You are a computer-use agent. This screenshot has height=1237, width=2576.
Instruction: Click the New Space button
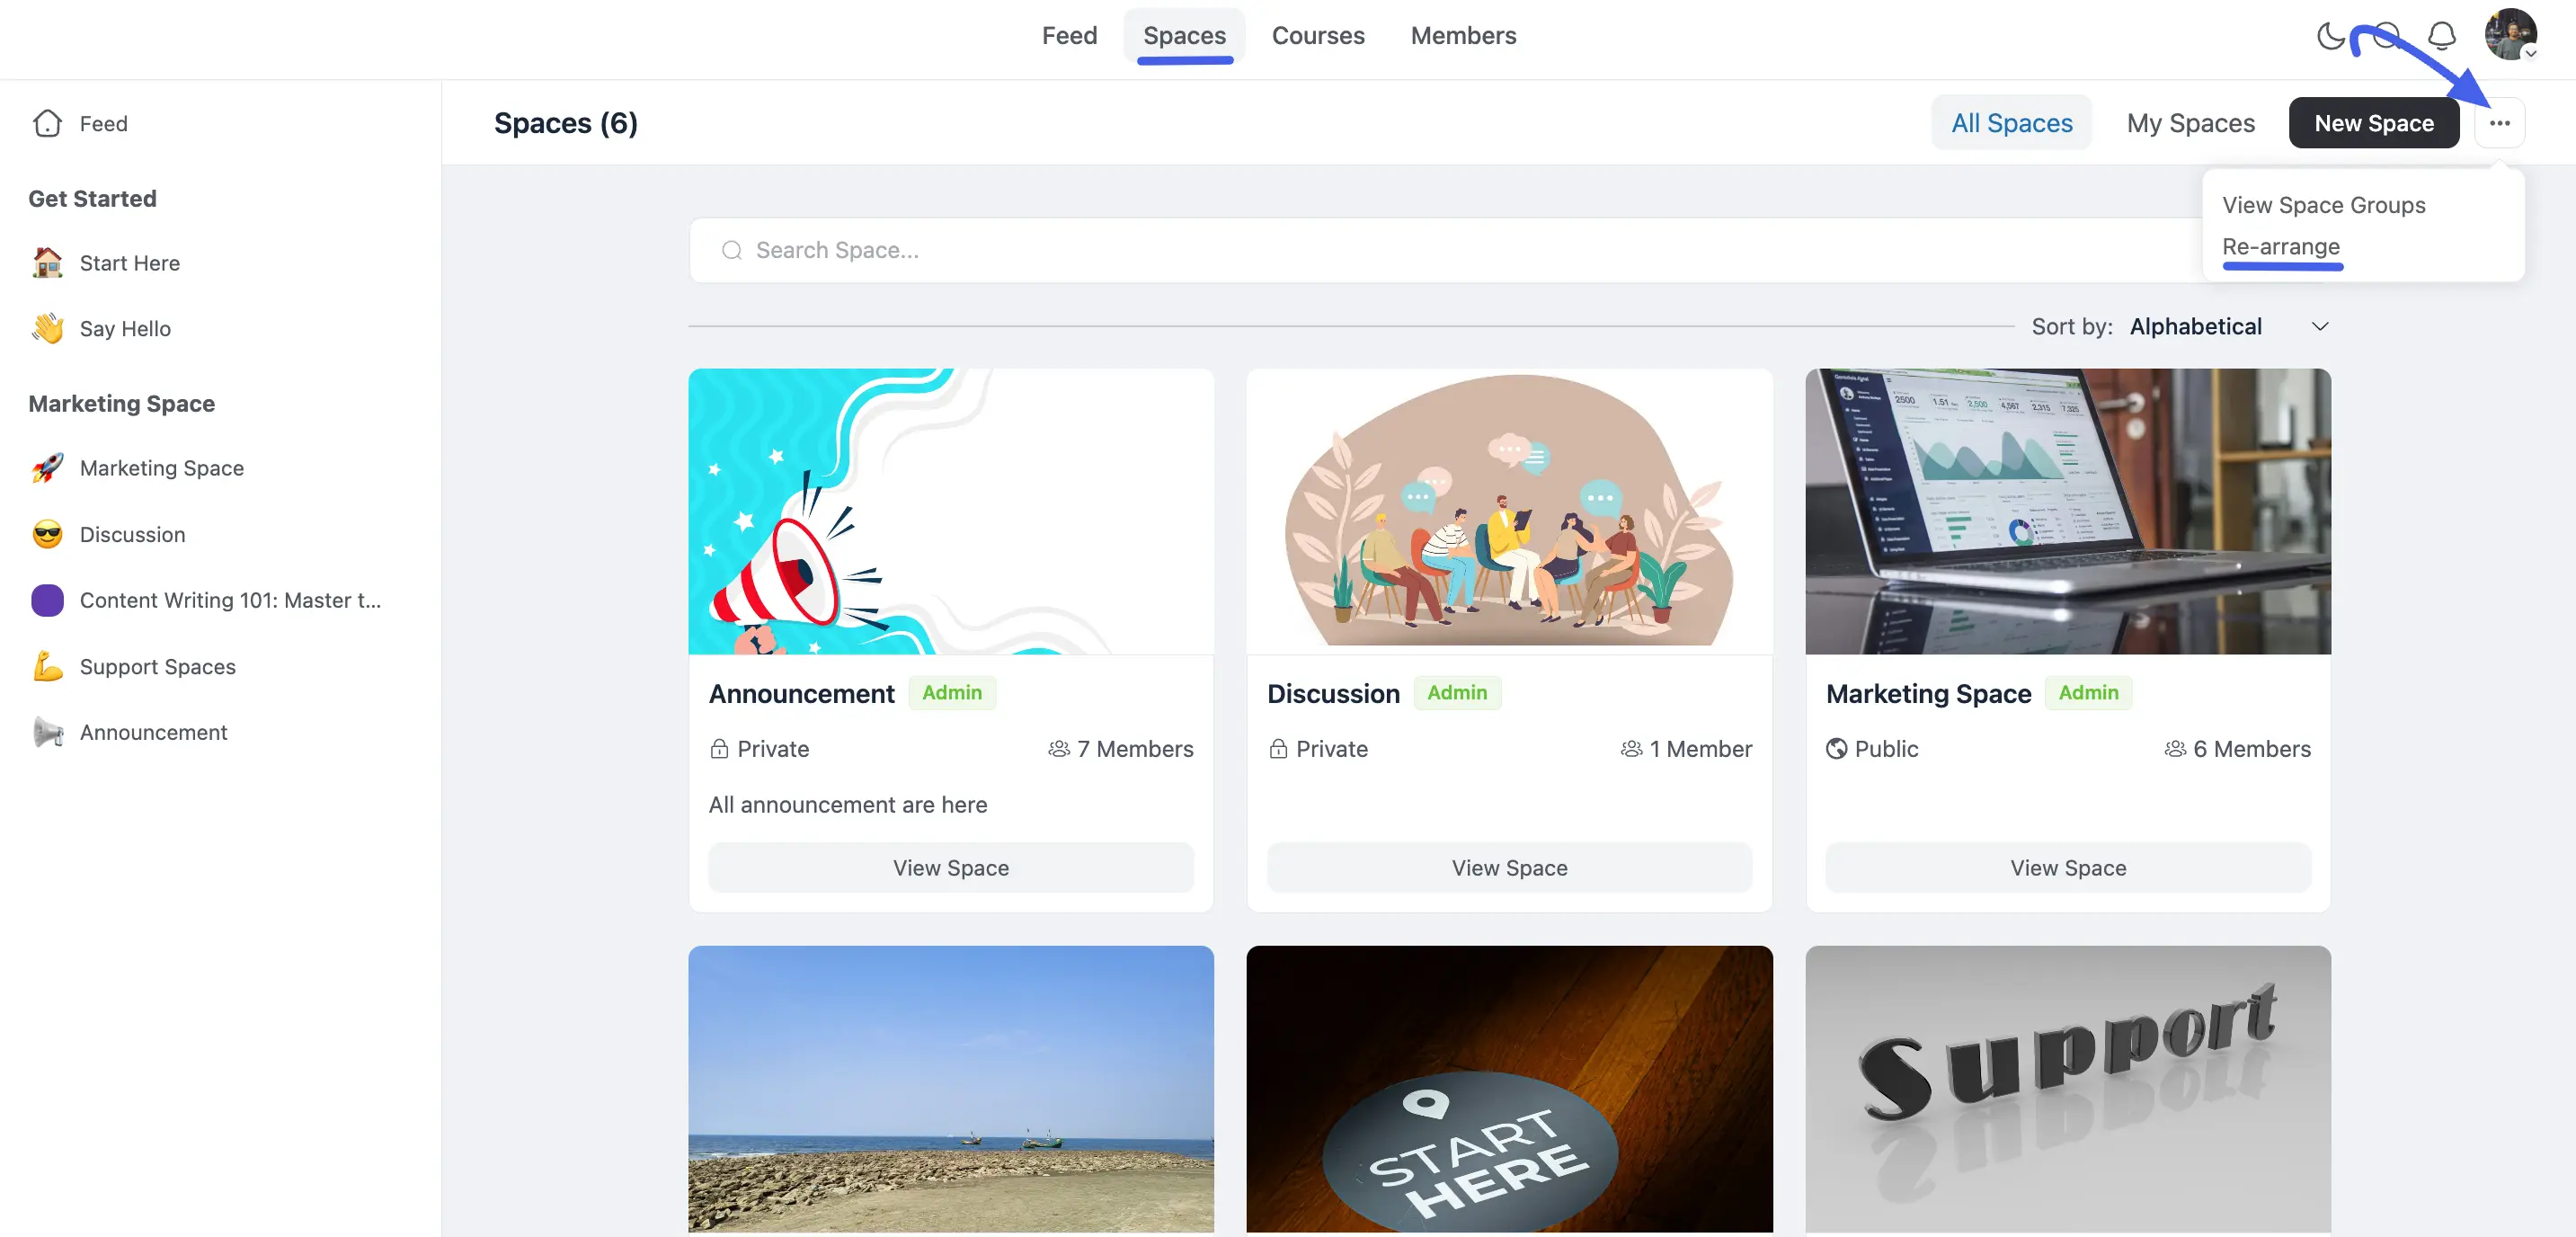click(2373, 123)
